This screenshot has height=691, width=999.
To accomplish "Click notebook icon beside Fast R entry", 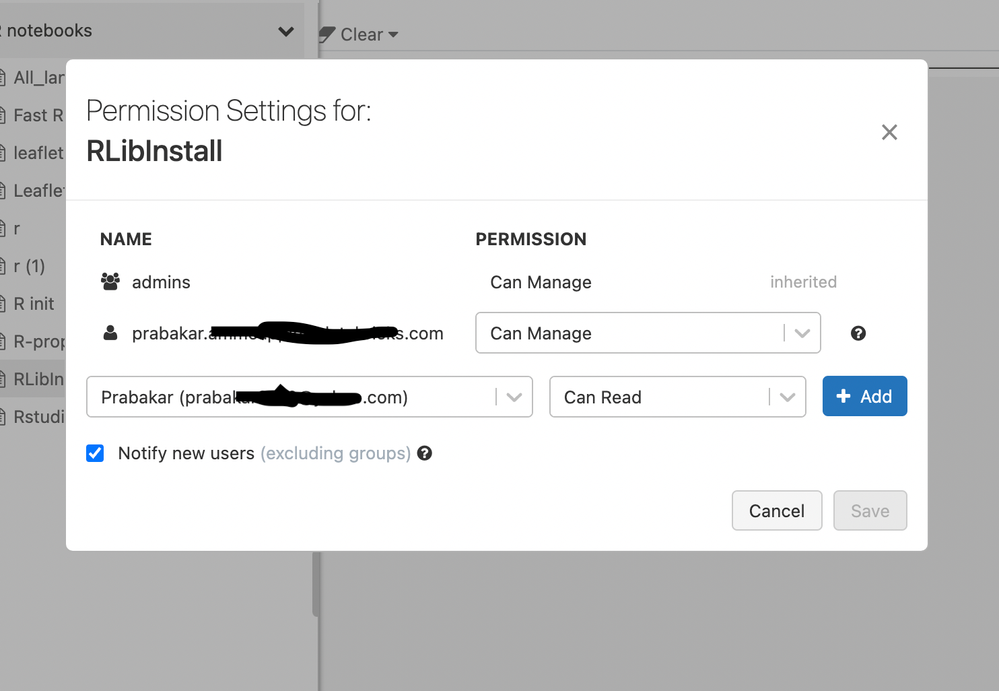I will pos(3,115).
